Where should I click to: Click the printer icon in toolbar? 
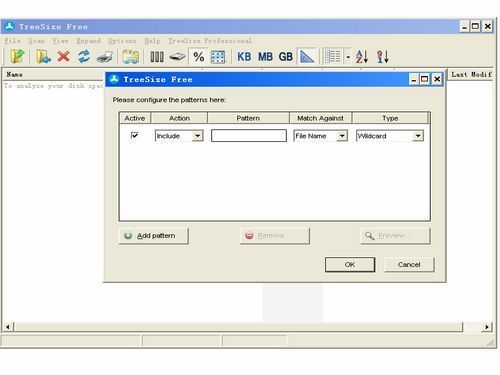pos(105,57)
